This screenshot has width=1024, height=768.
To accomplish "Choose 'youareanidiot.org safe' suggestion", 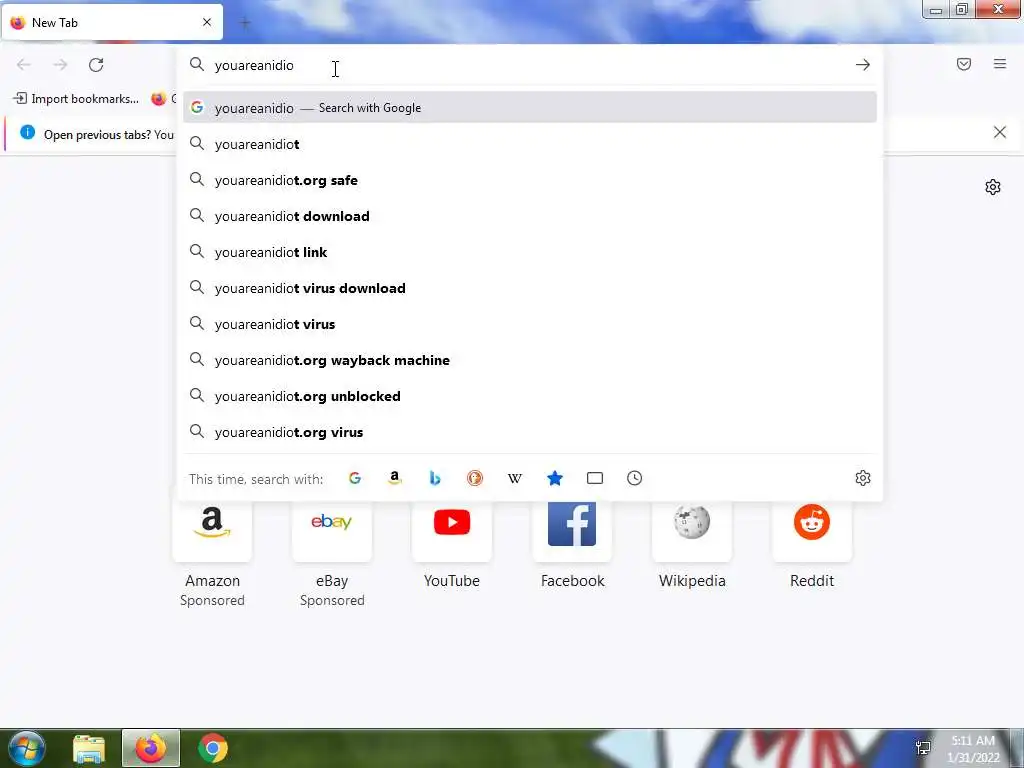I will click(530, 180).
